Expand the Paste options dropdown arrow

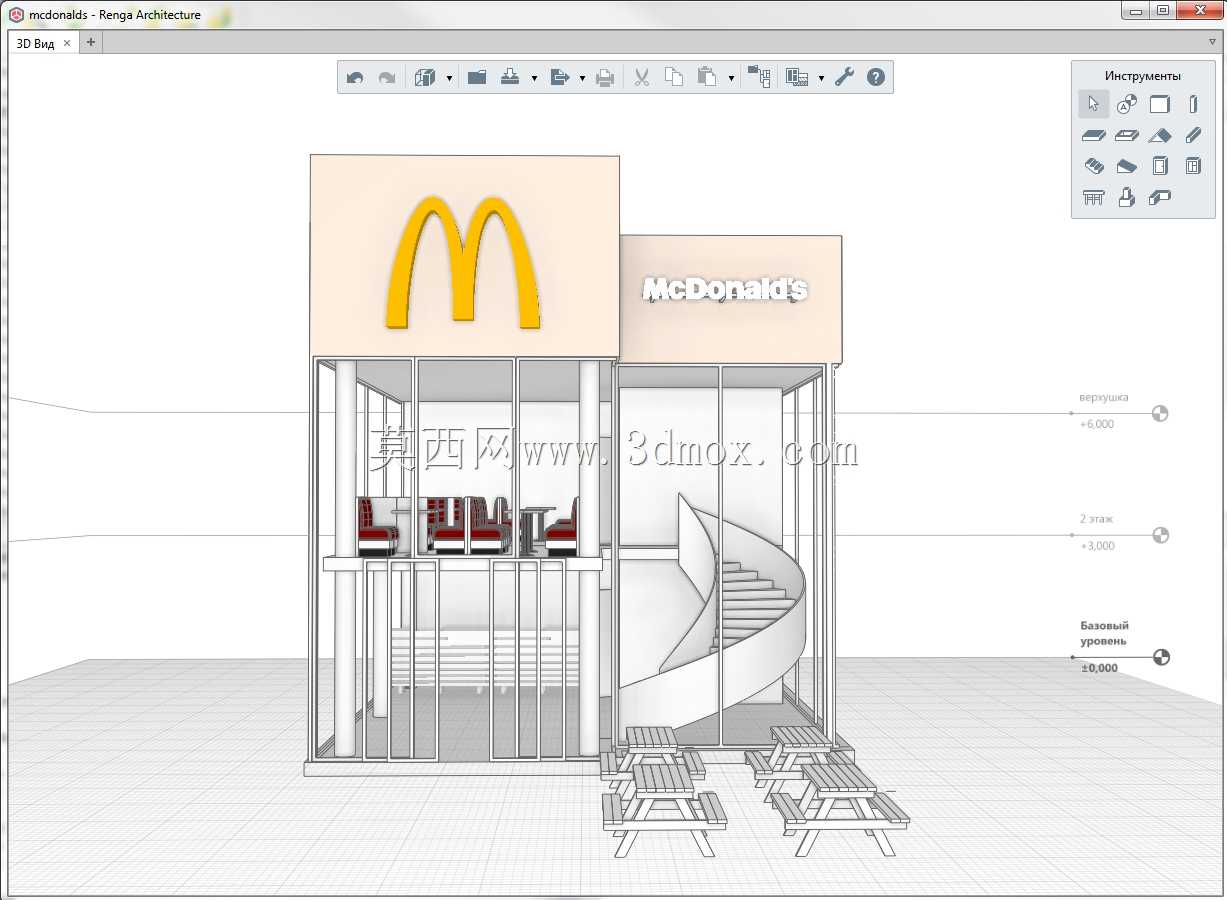(731, 78)
